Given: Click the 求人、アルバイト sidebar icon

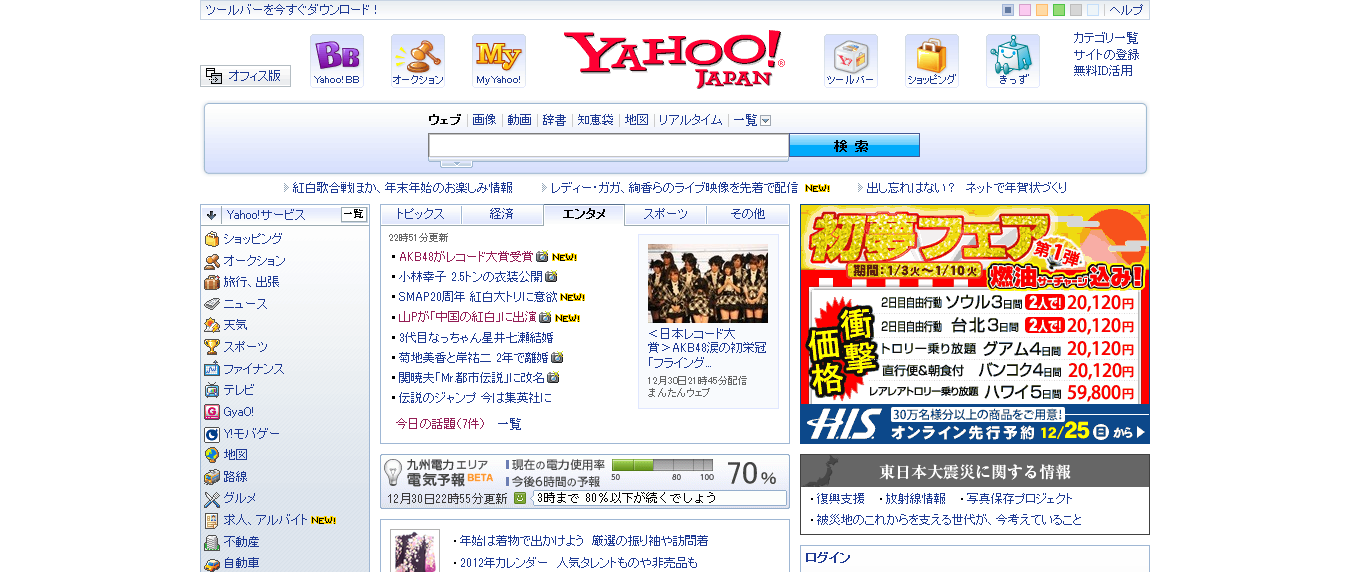Looking at the screenshot, I should click(212, 520).
